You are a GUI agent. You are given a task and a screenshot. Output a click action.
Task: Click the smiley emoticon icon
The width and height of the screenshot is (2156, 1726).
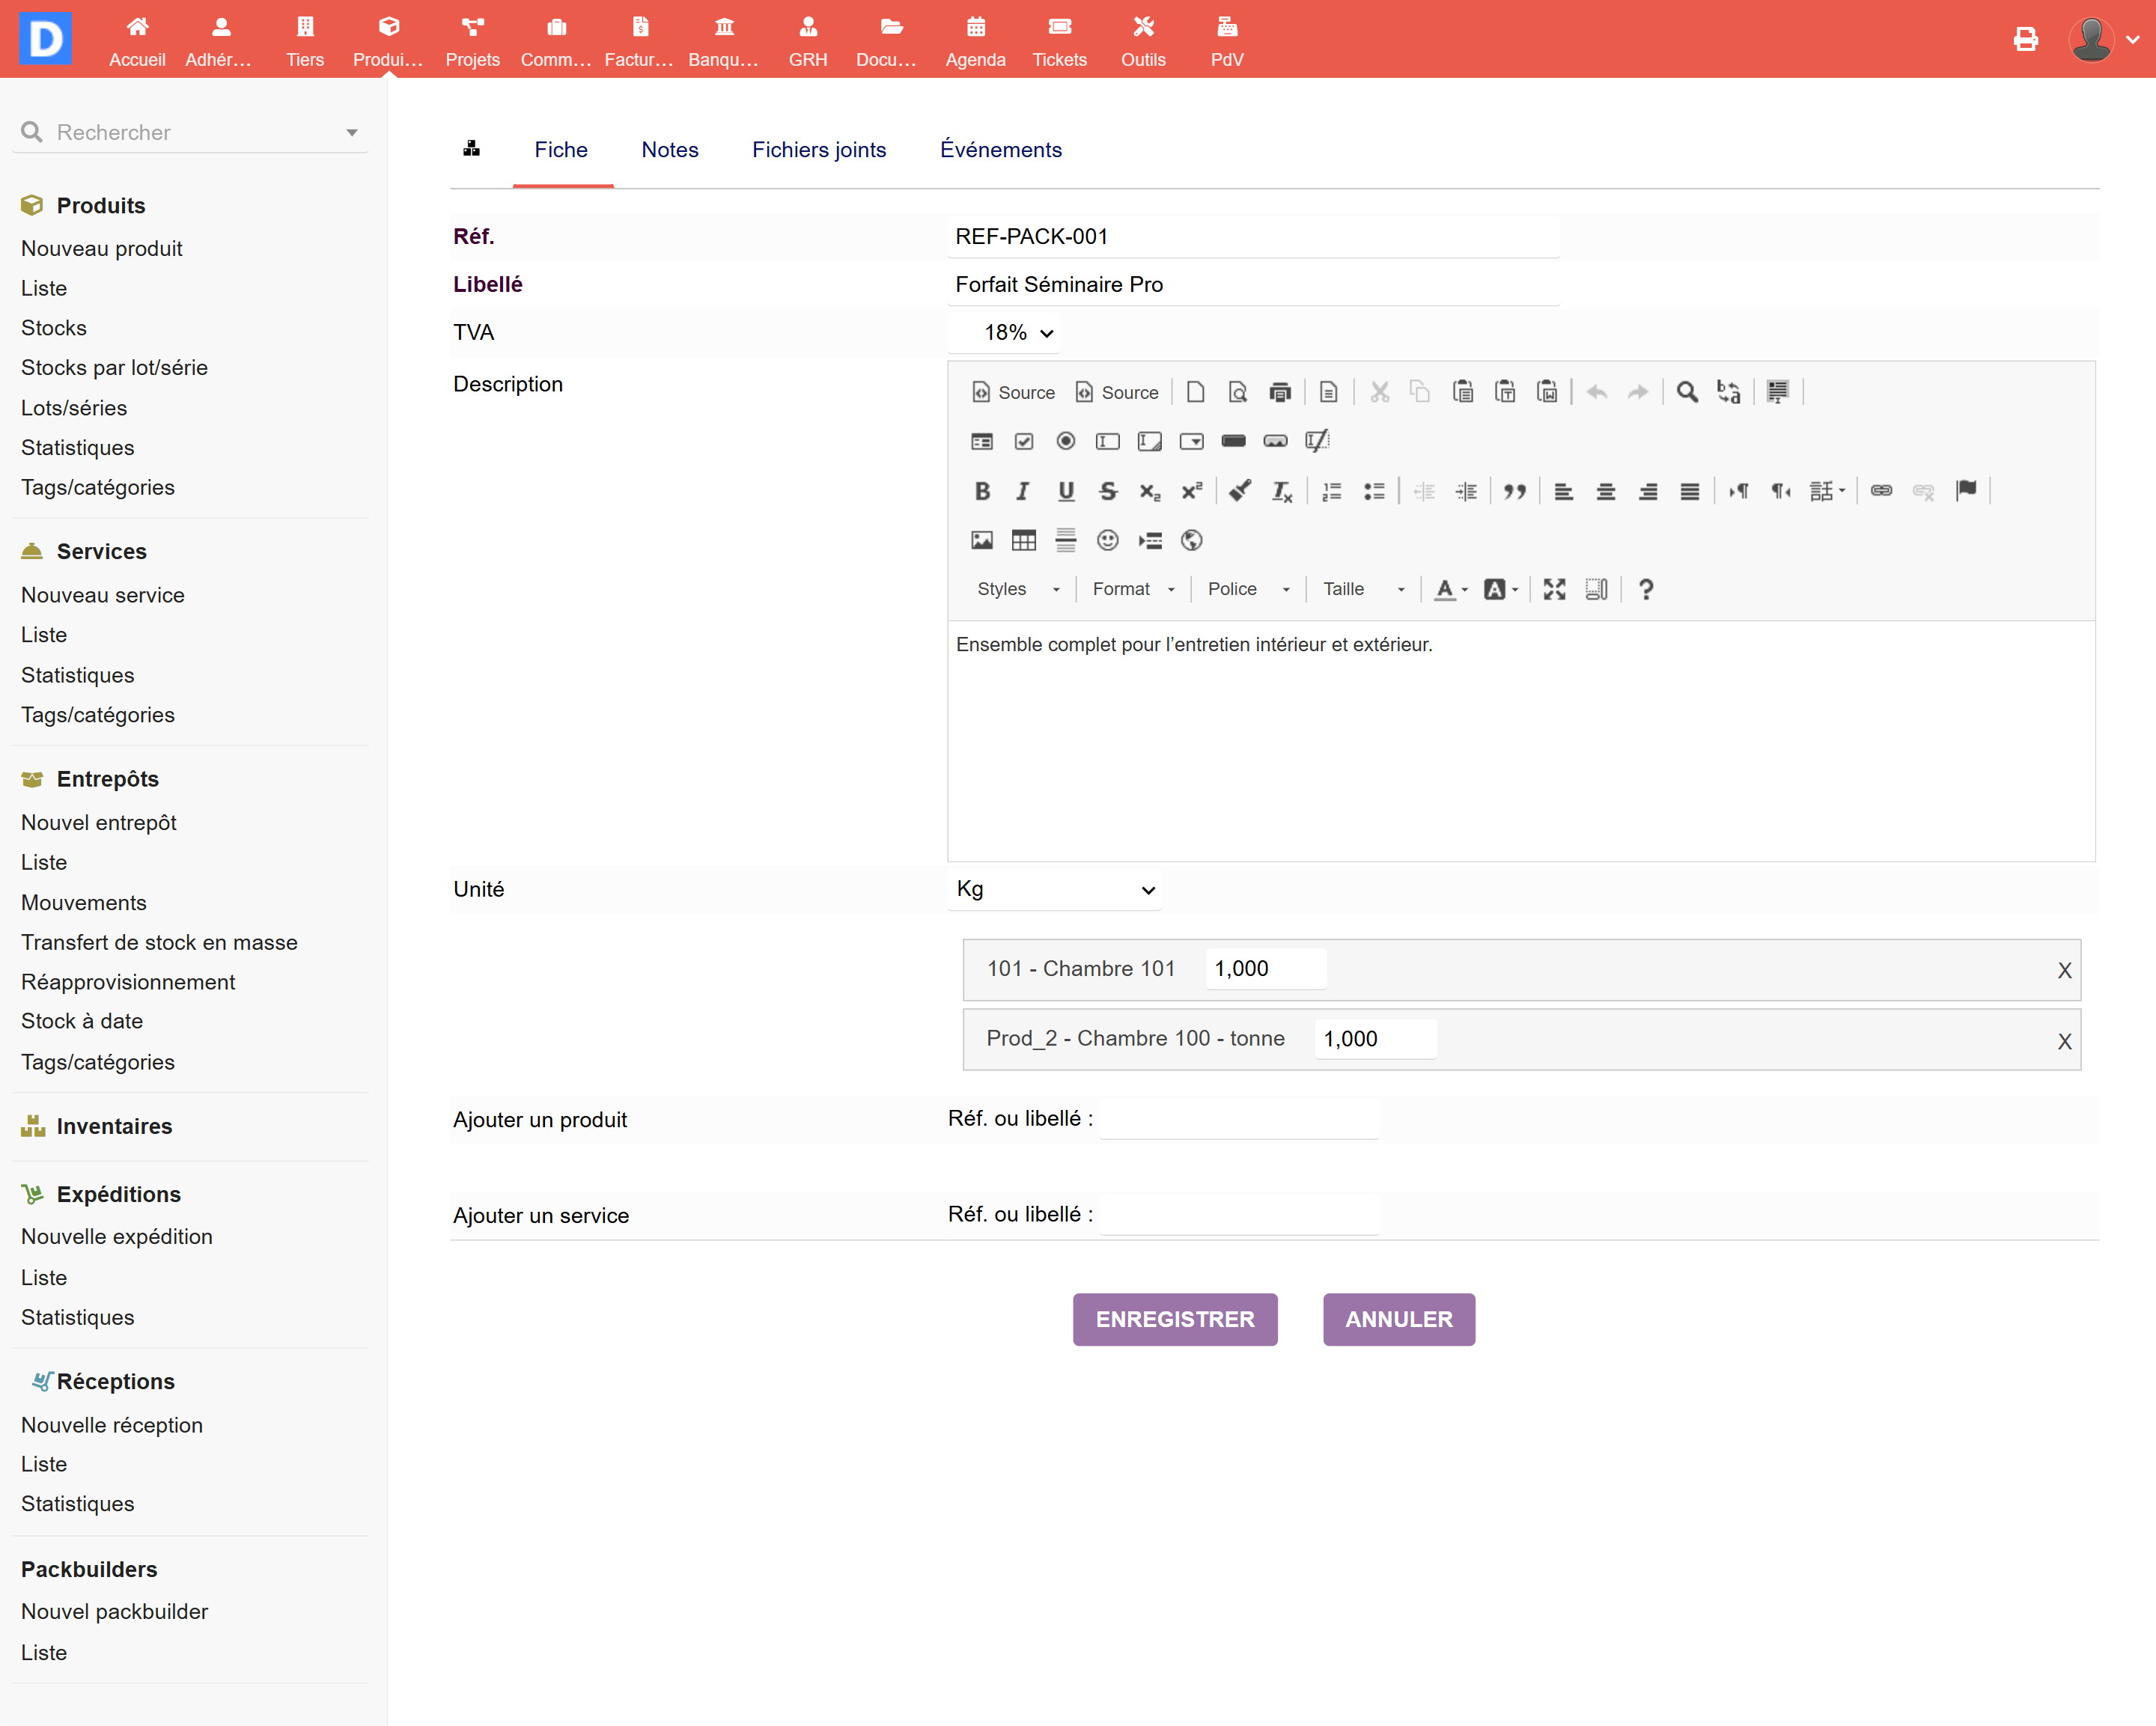click(1107, 541)
